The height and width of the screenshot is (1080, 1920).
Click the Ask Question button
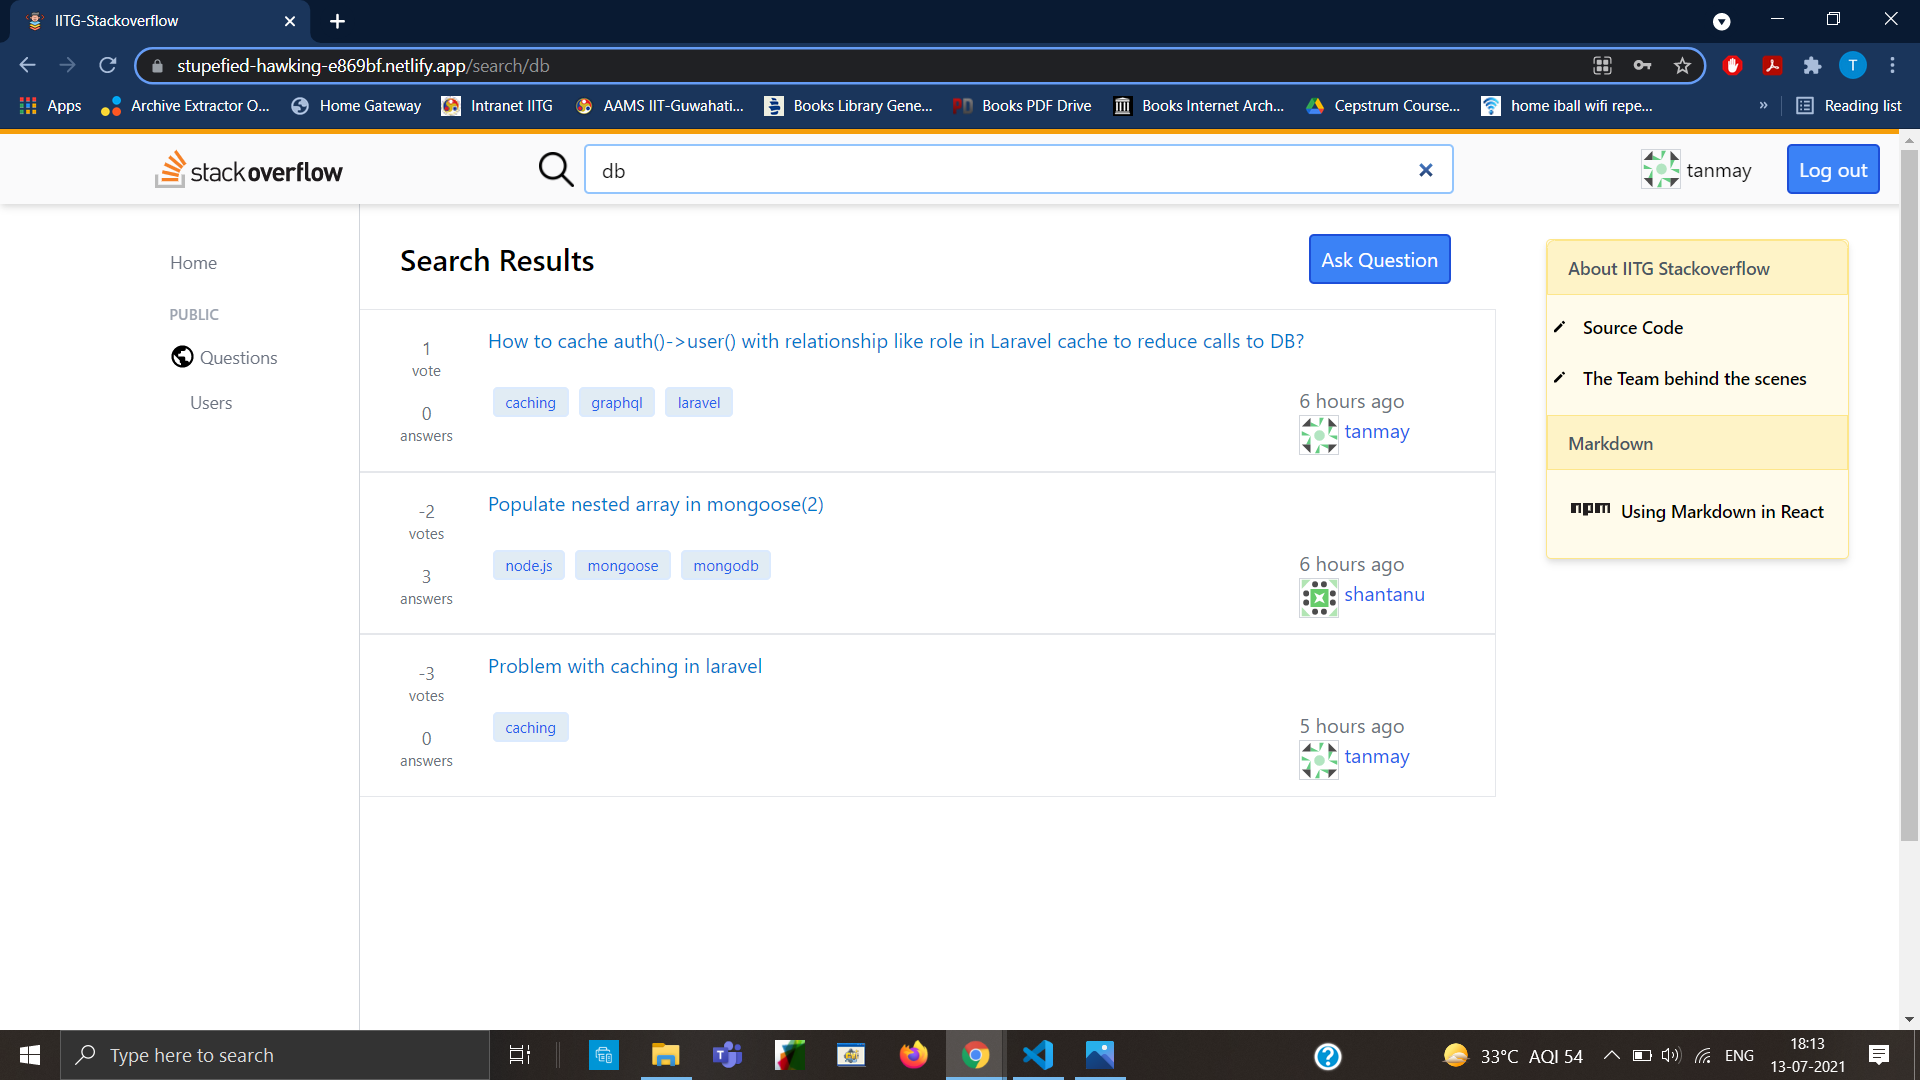point(1379,260)
